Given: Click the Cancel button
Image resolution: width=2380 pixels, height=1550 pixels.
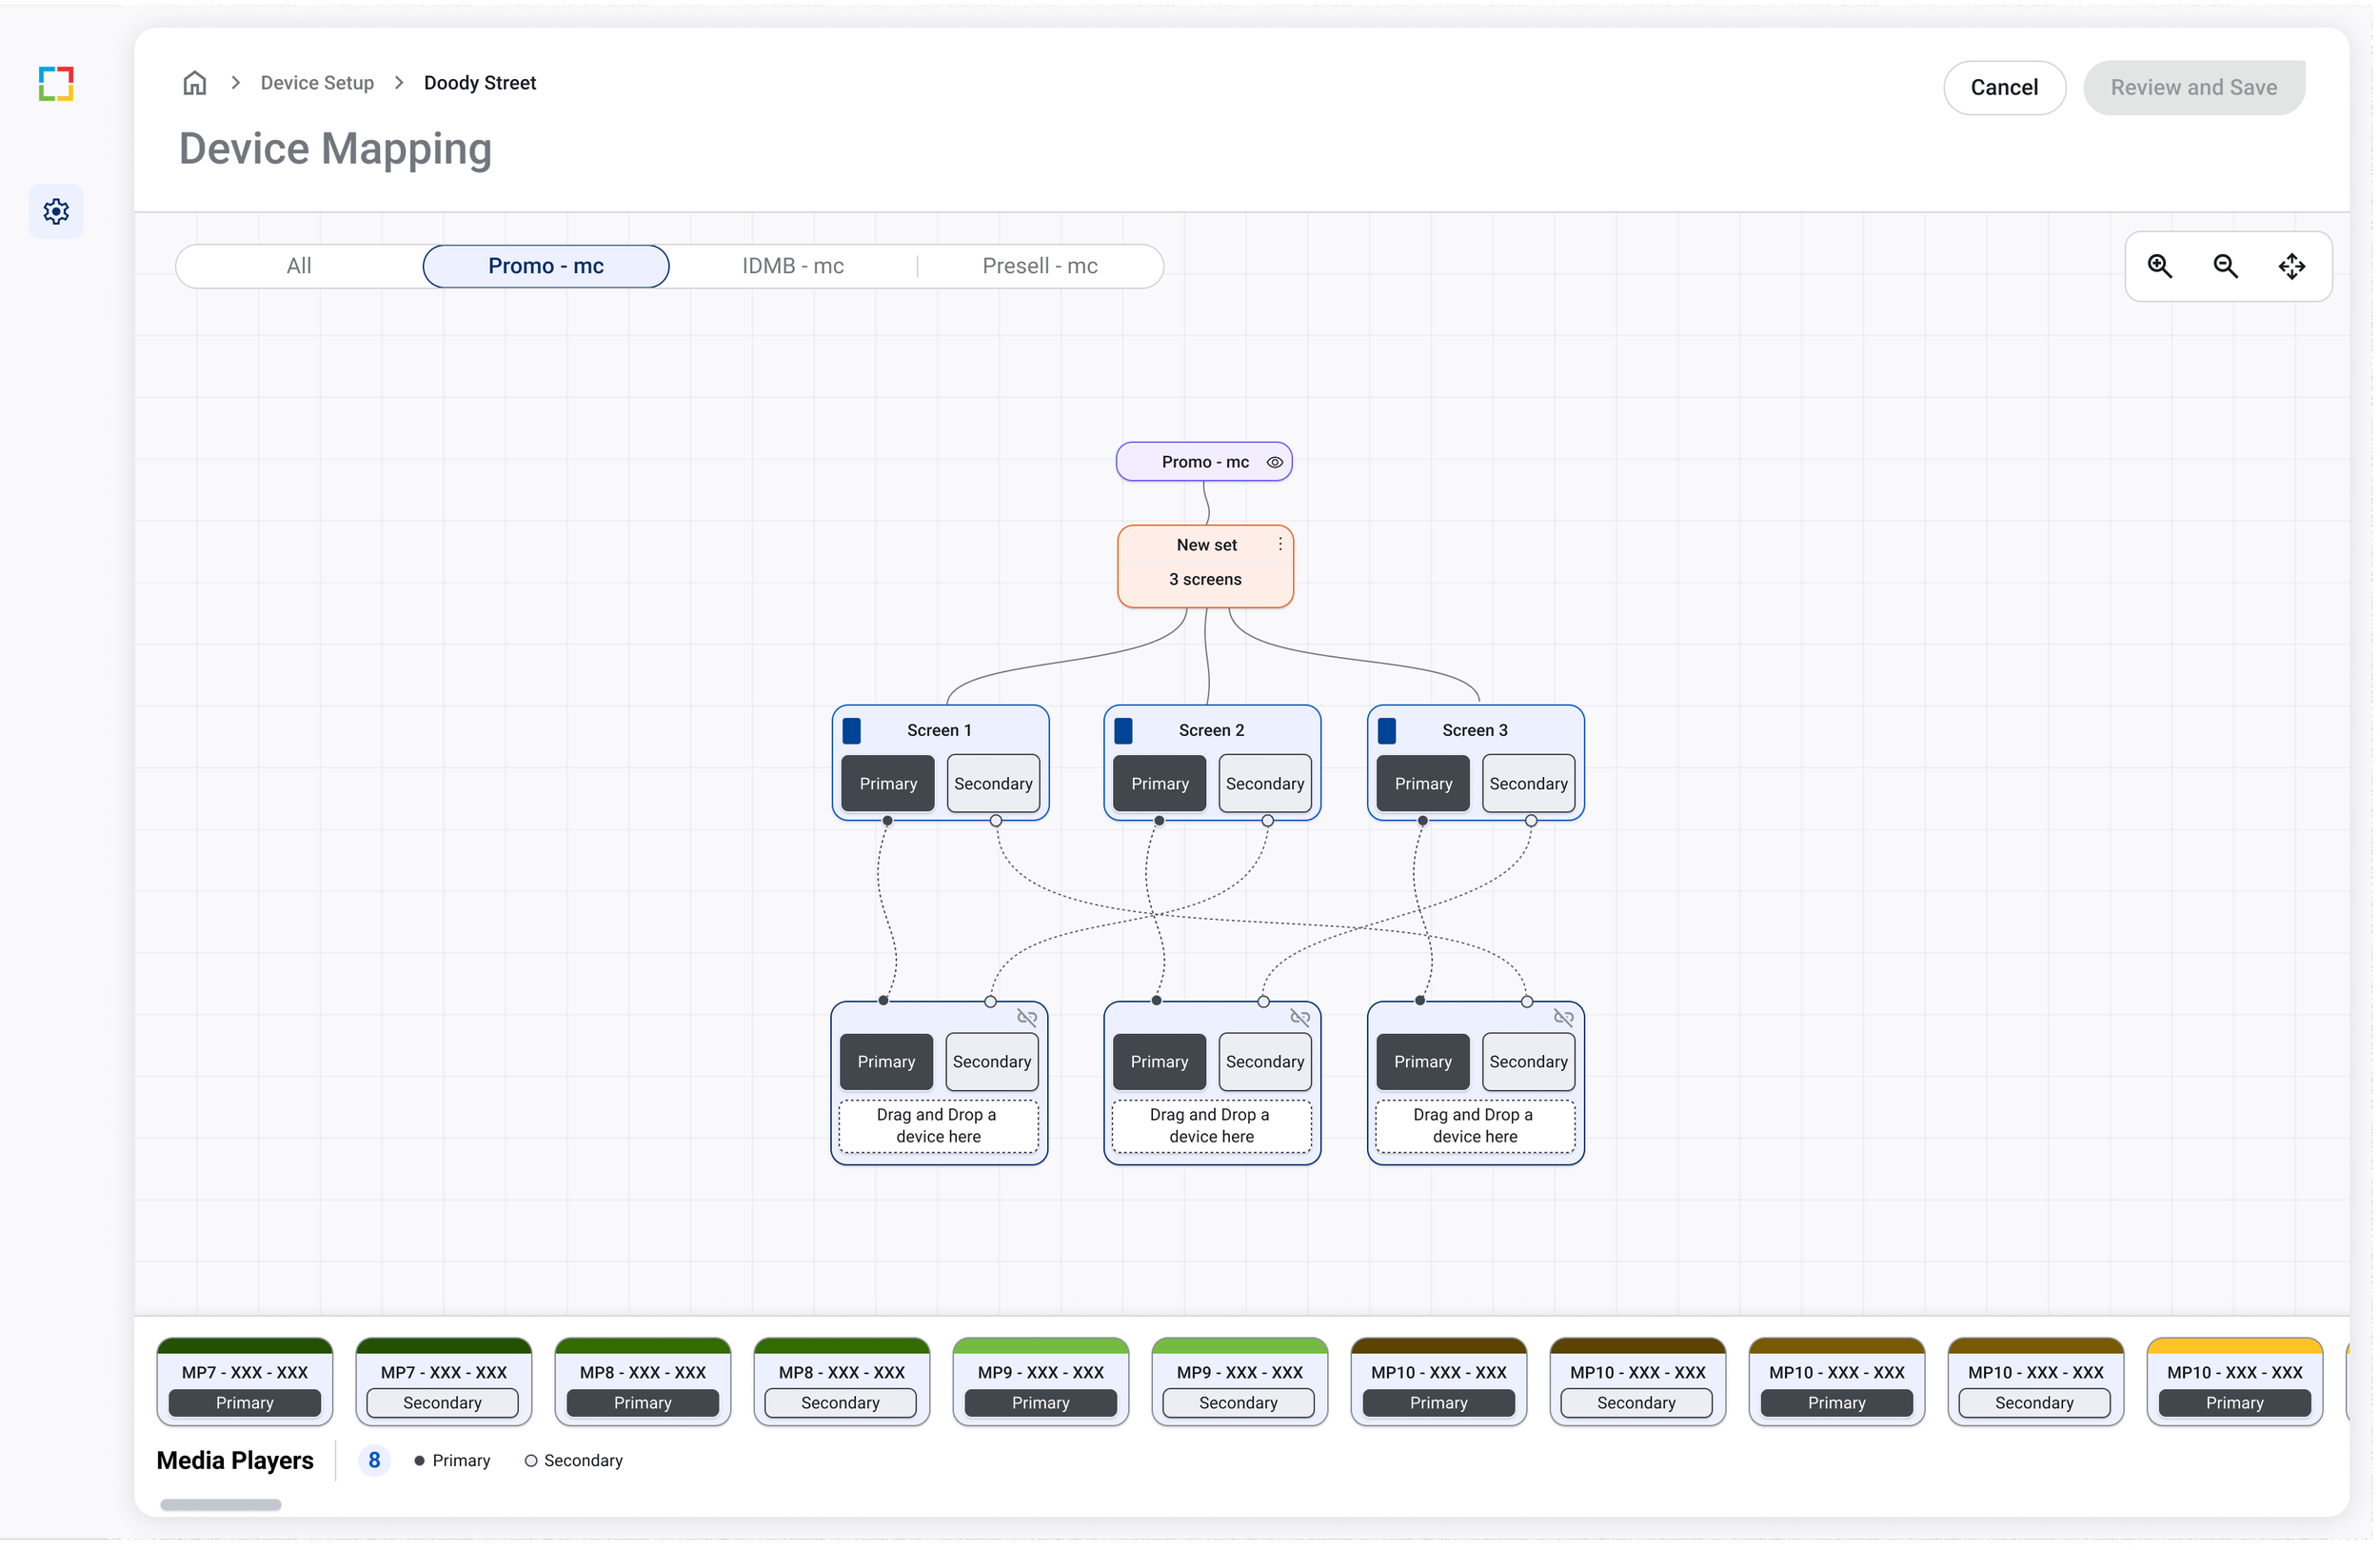Looking at the screenshot, I should 2003,88.
